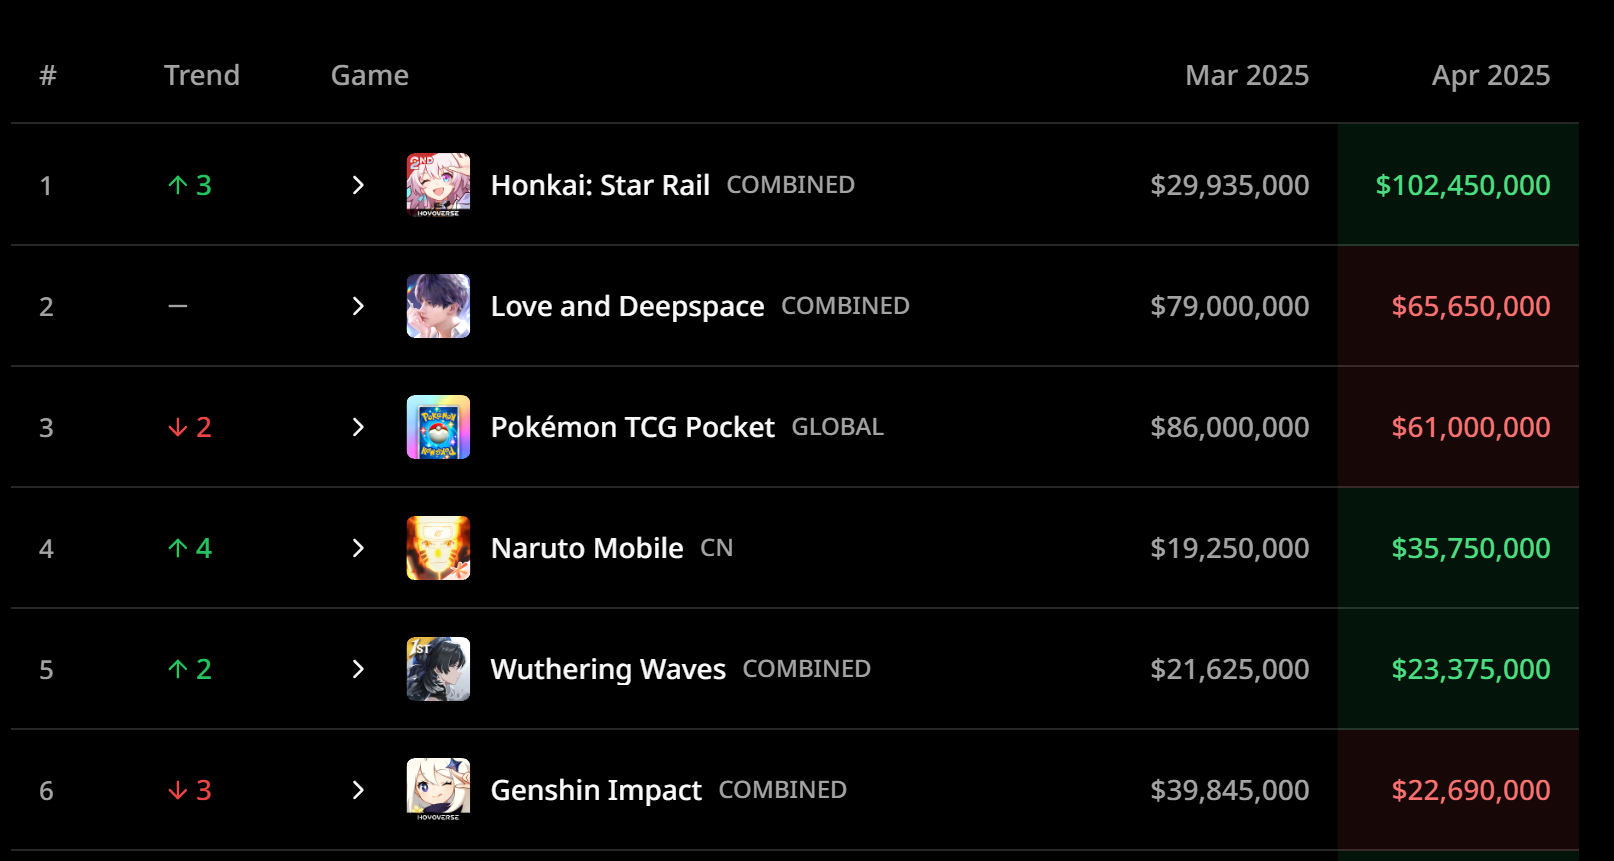Click the Wuthering Waves game icon
This screenshot has width=1614, height=861.
click(x=438, y=669)
